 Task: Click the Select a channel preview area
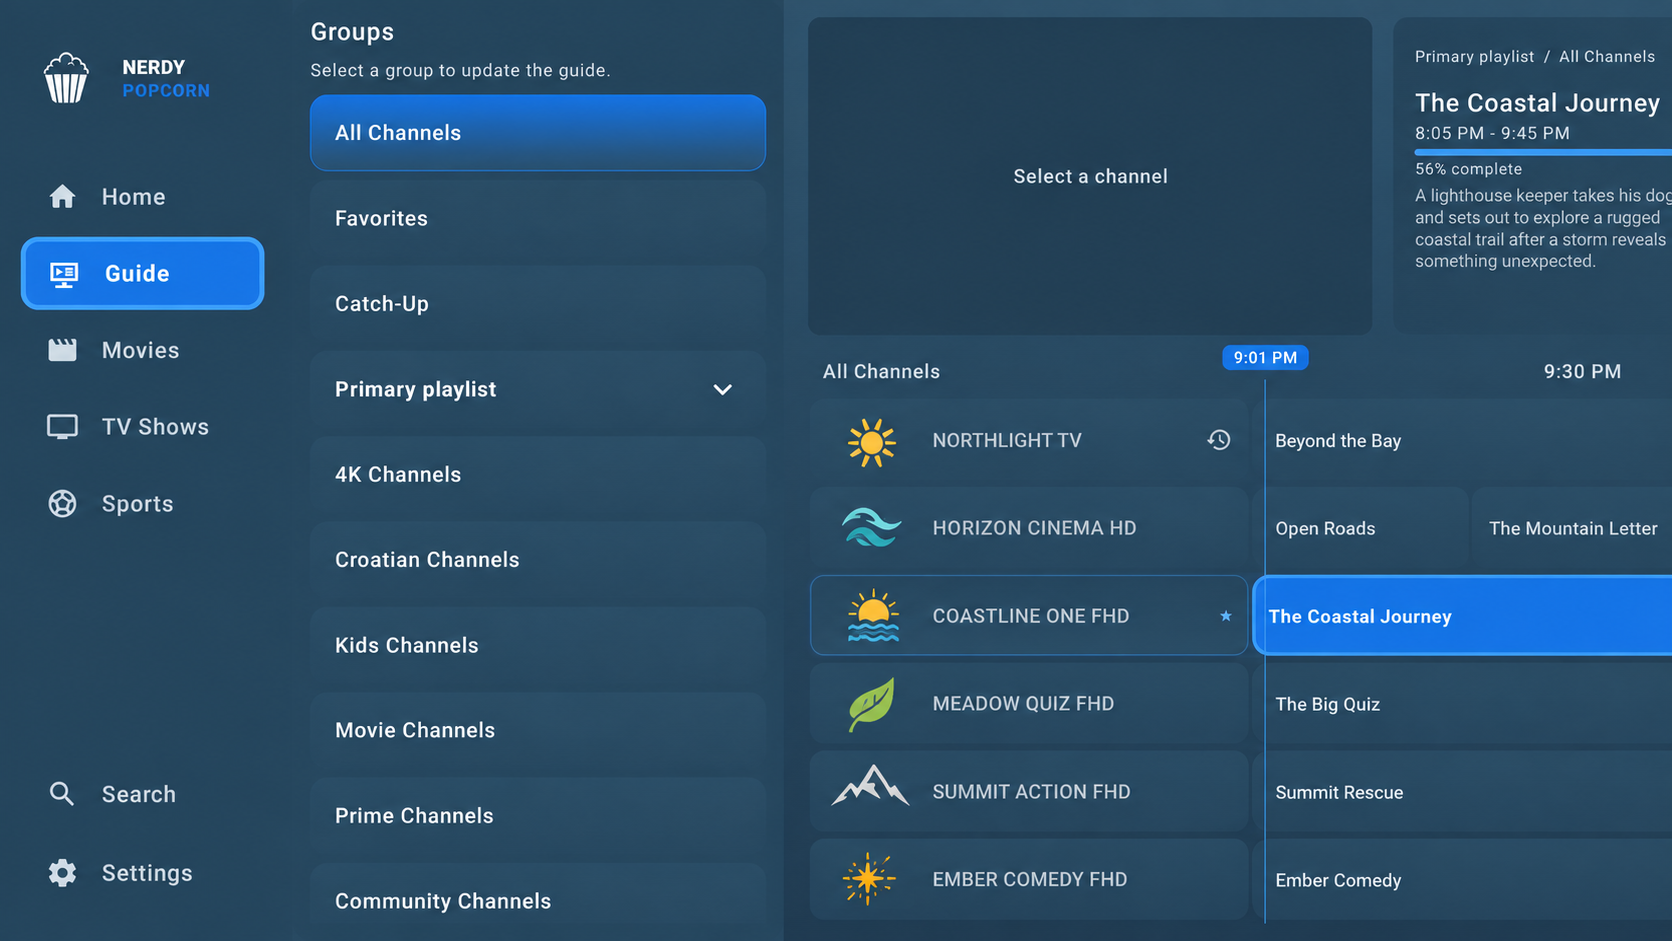pos(1090,176)
